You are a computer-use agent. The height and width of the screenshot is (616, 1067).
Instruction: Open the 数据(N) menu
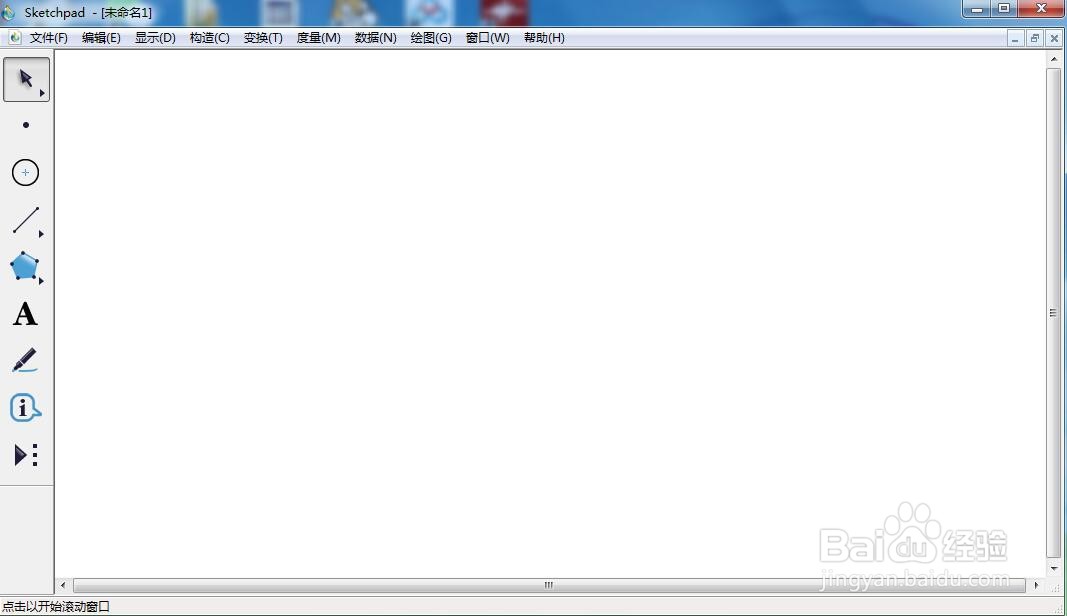(x=376, y=38)
